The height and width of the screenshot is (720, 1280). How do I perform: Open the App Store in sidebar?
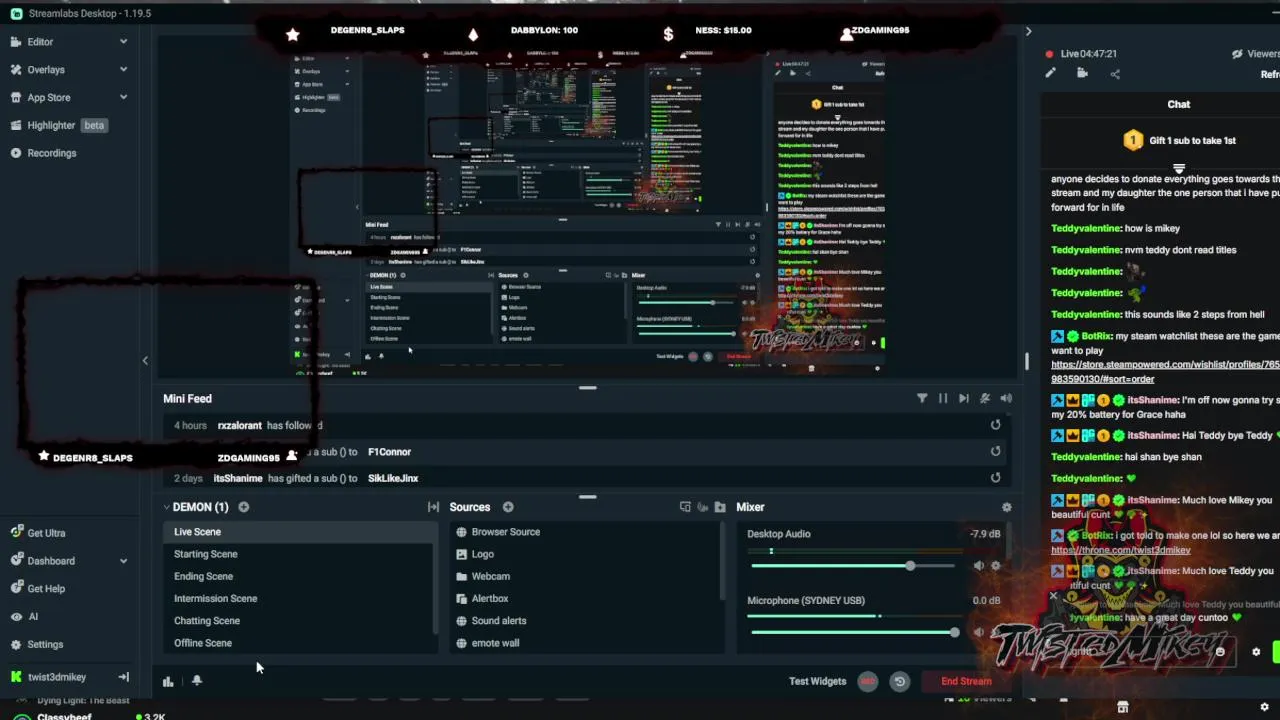tap(48, 98)
